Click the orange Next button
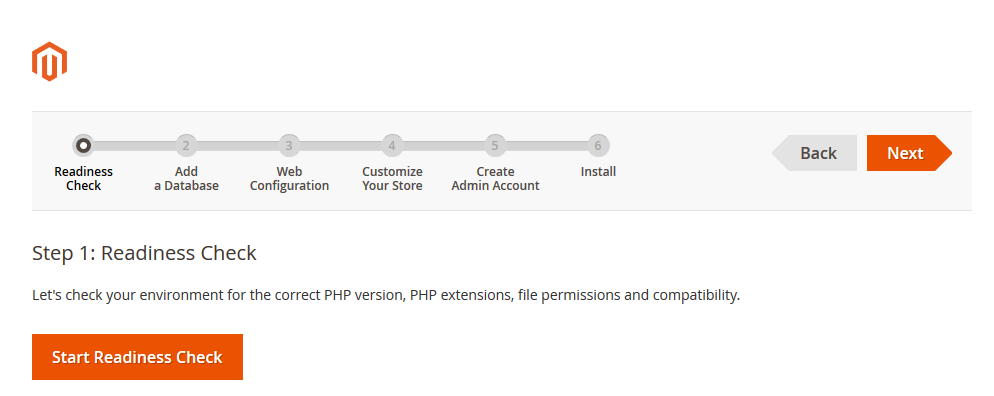Viewport: 994px width, 396px height. pyautogui.click(x=909, y=153)
